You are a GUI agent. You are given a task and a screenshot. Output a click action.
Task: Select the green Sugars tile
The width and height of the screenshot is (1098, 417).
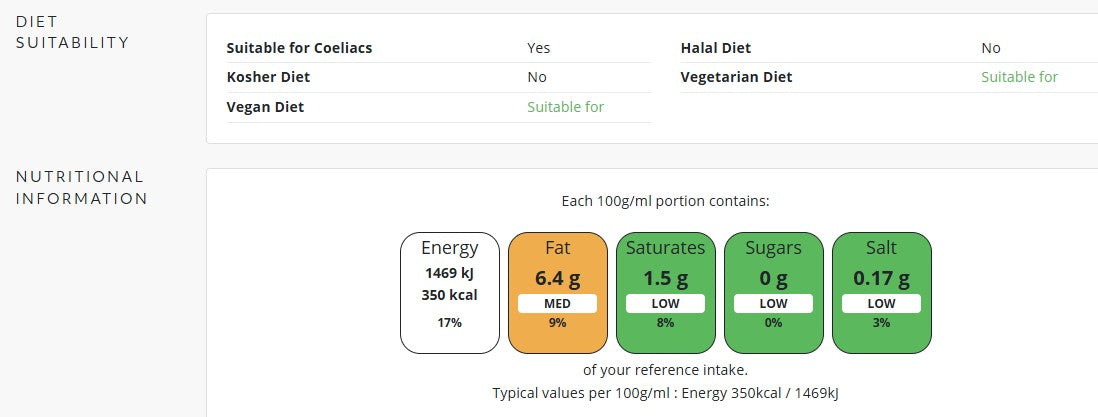773,293
